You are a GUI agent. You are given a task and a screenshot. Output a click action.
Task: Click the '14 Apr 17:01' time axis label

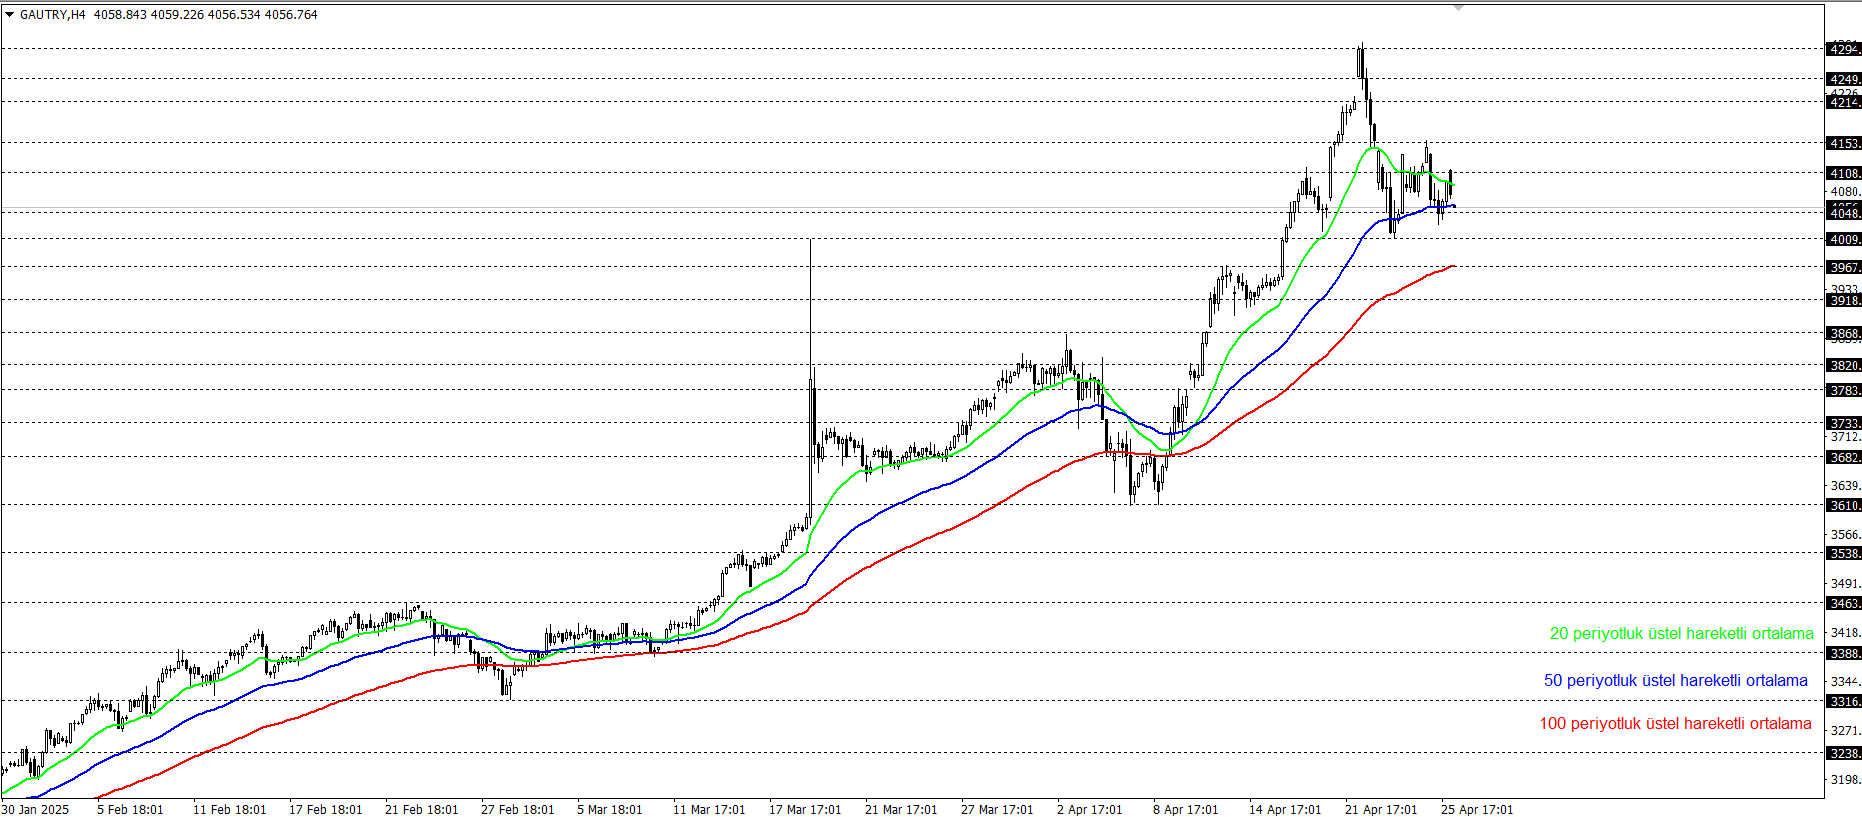pos(1285,810)
